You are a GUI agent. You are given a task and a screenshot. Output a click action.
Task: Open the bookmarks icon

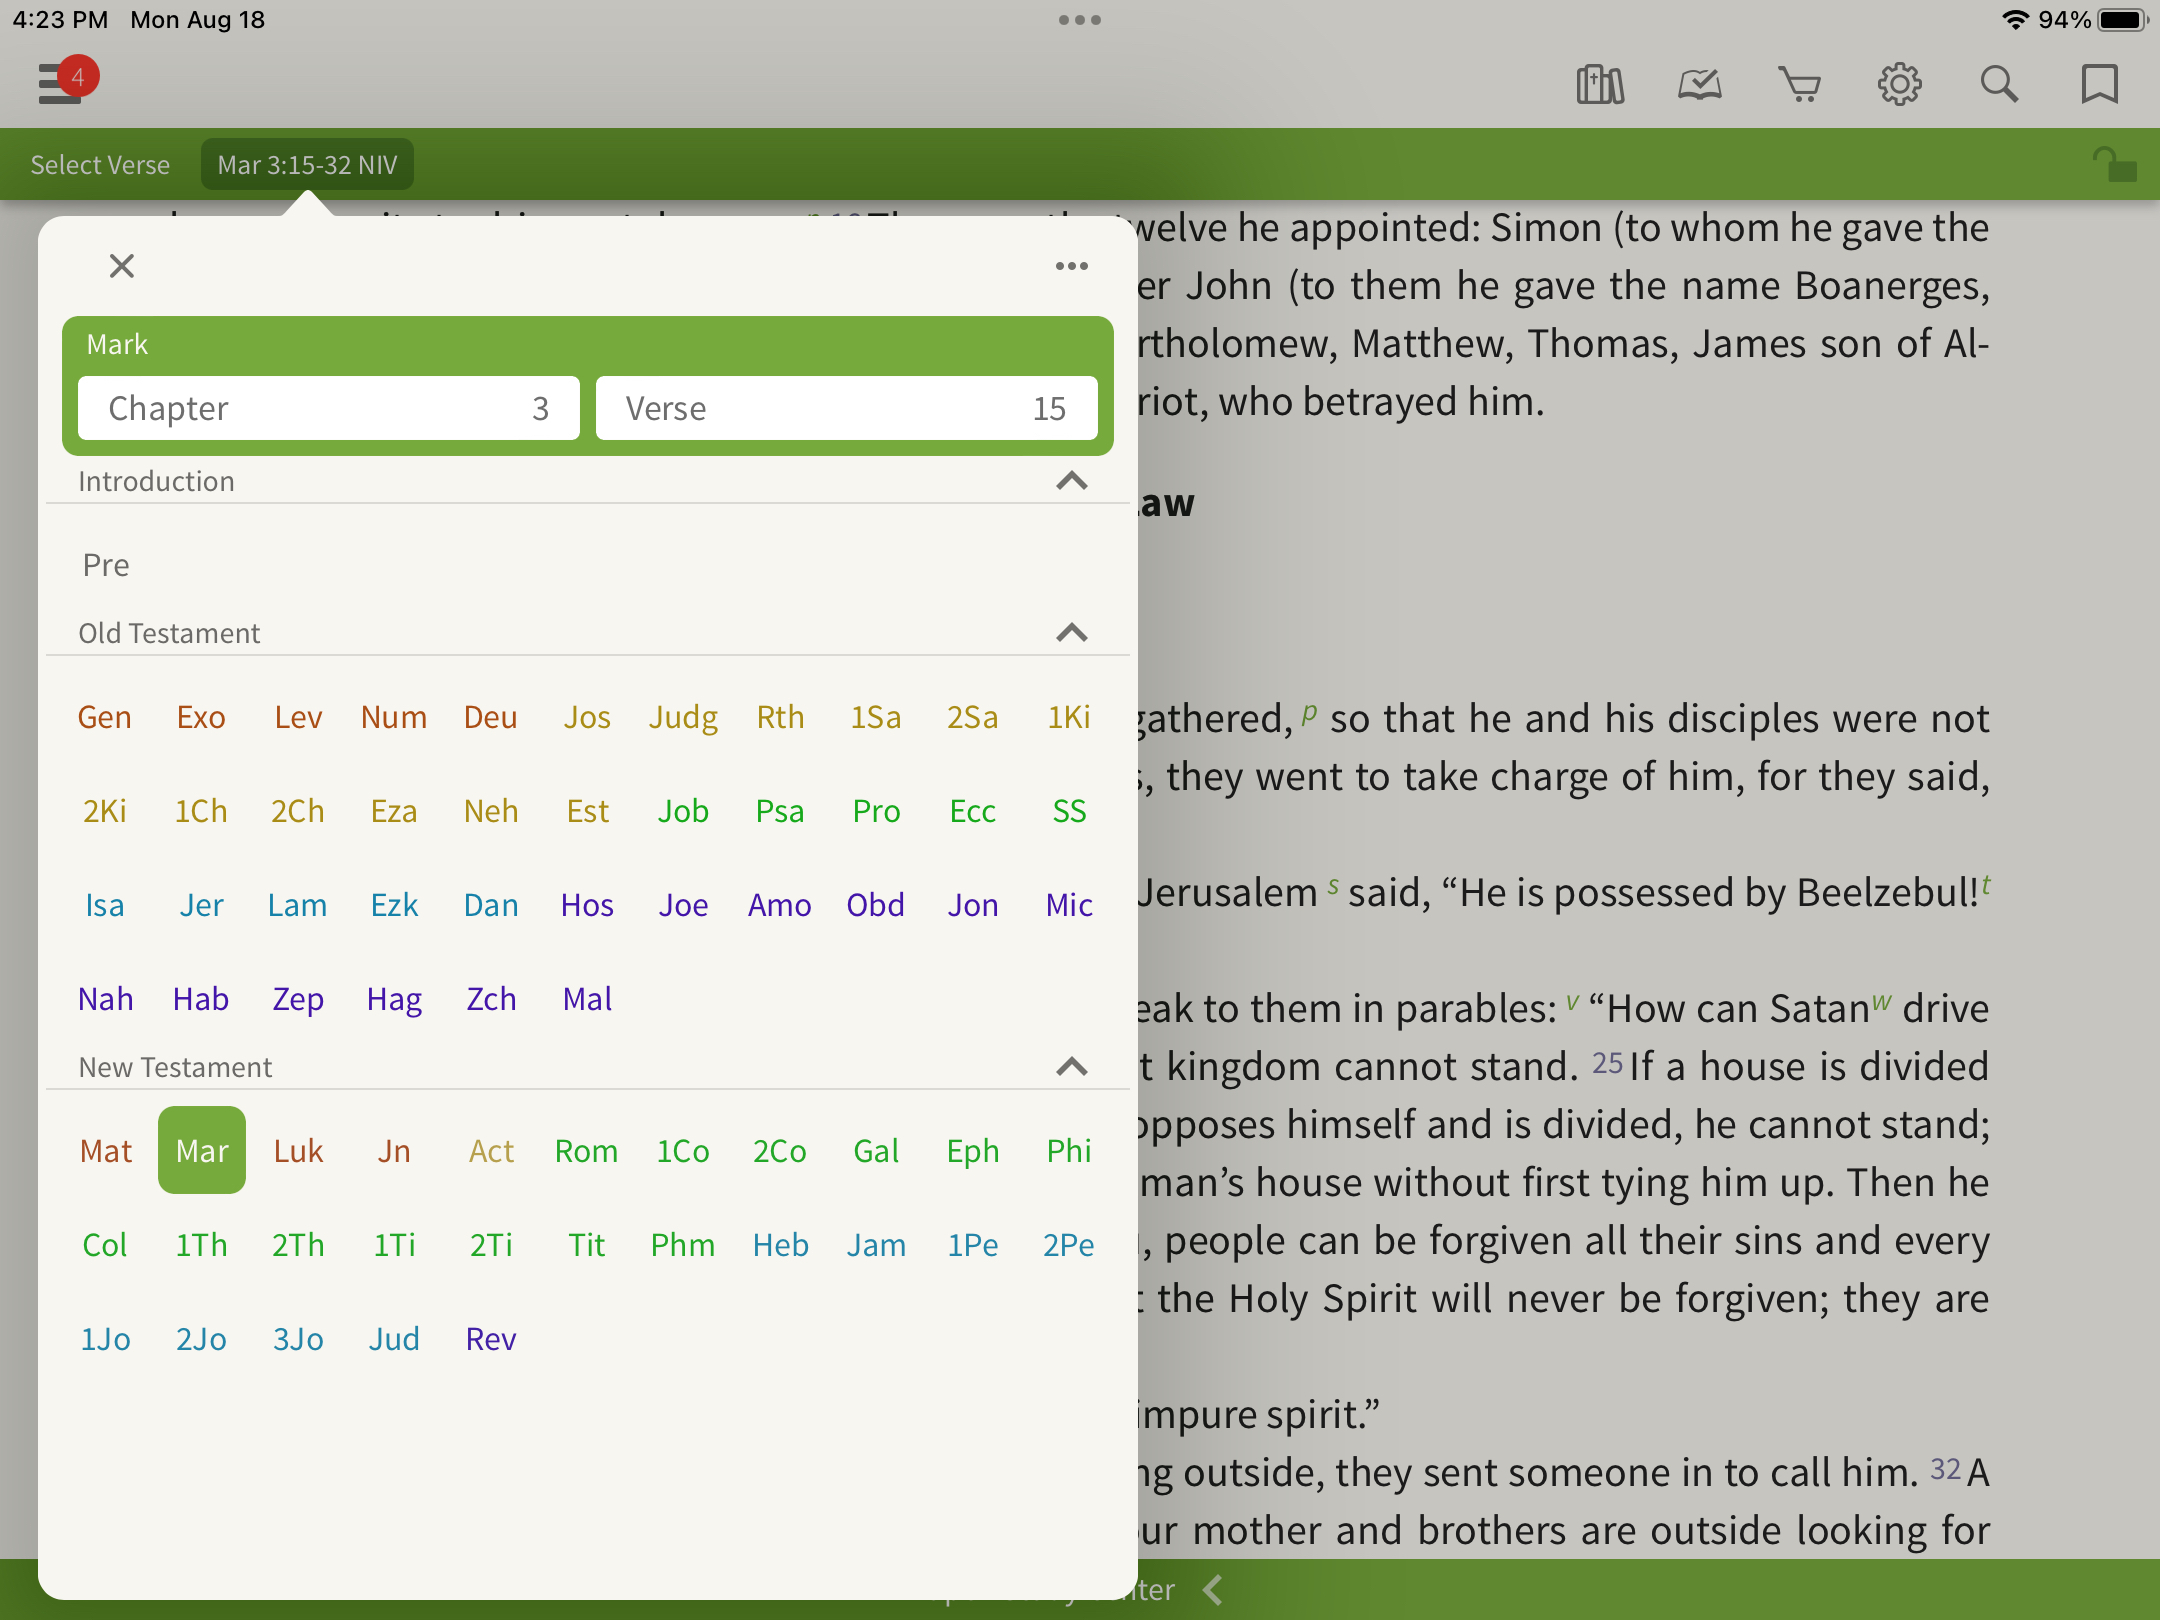pyautogui.click(x=2099, y=85)
